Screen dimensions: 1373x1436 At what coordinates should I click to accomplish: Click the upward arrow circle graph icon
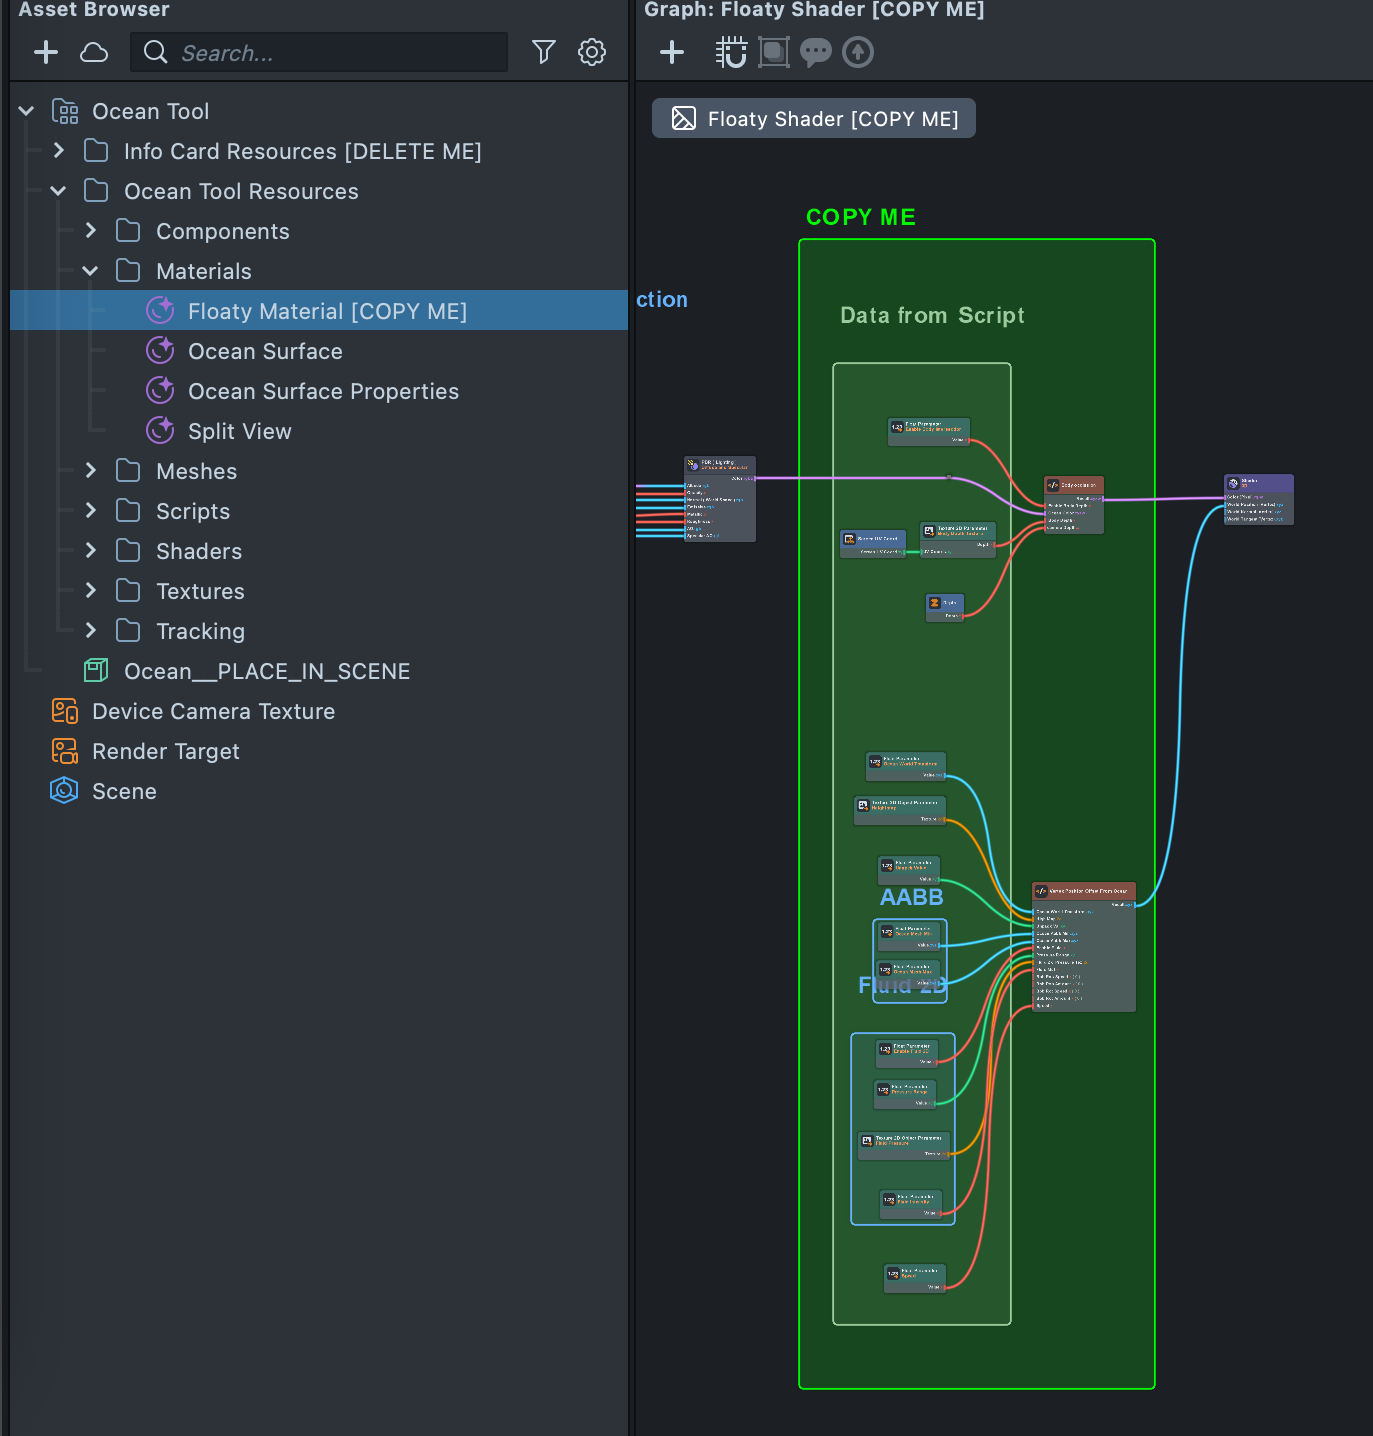tap(858, 52)
